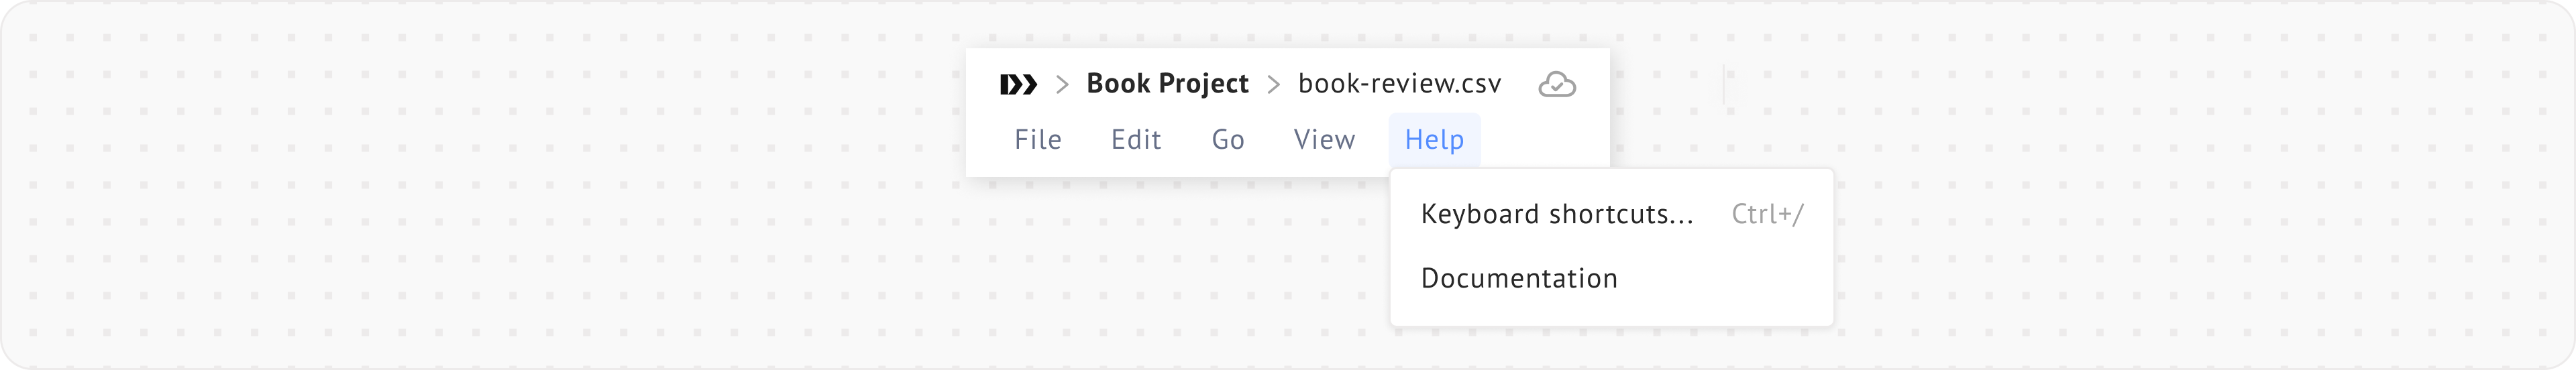
Task: Click the chevron separator before Book Project
Action: [x=1062, y=85]
